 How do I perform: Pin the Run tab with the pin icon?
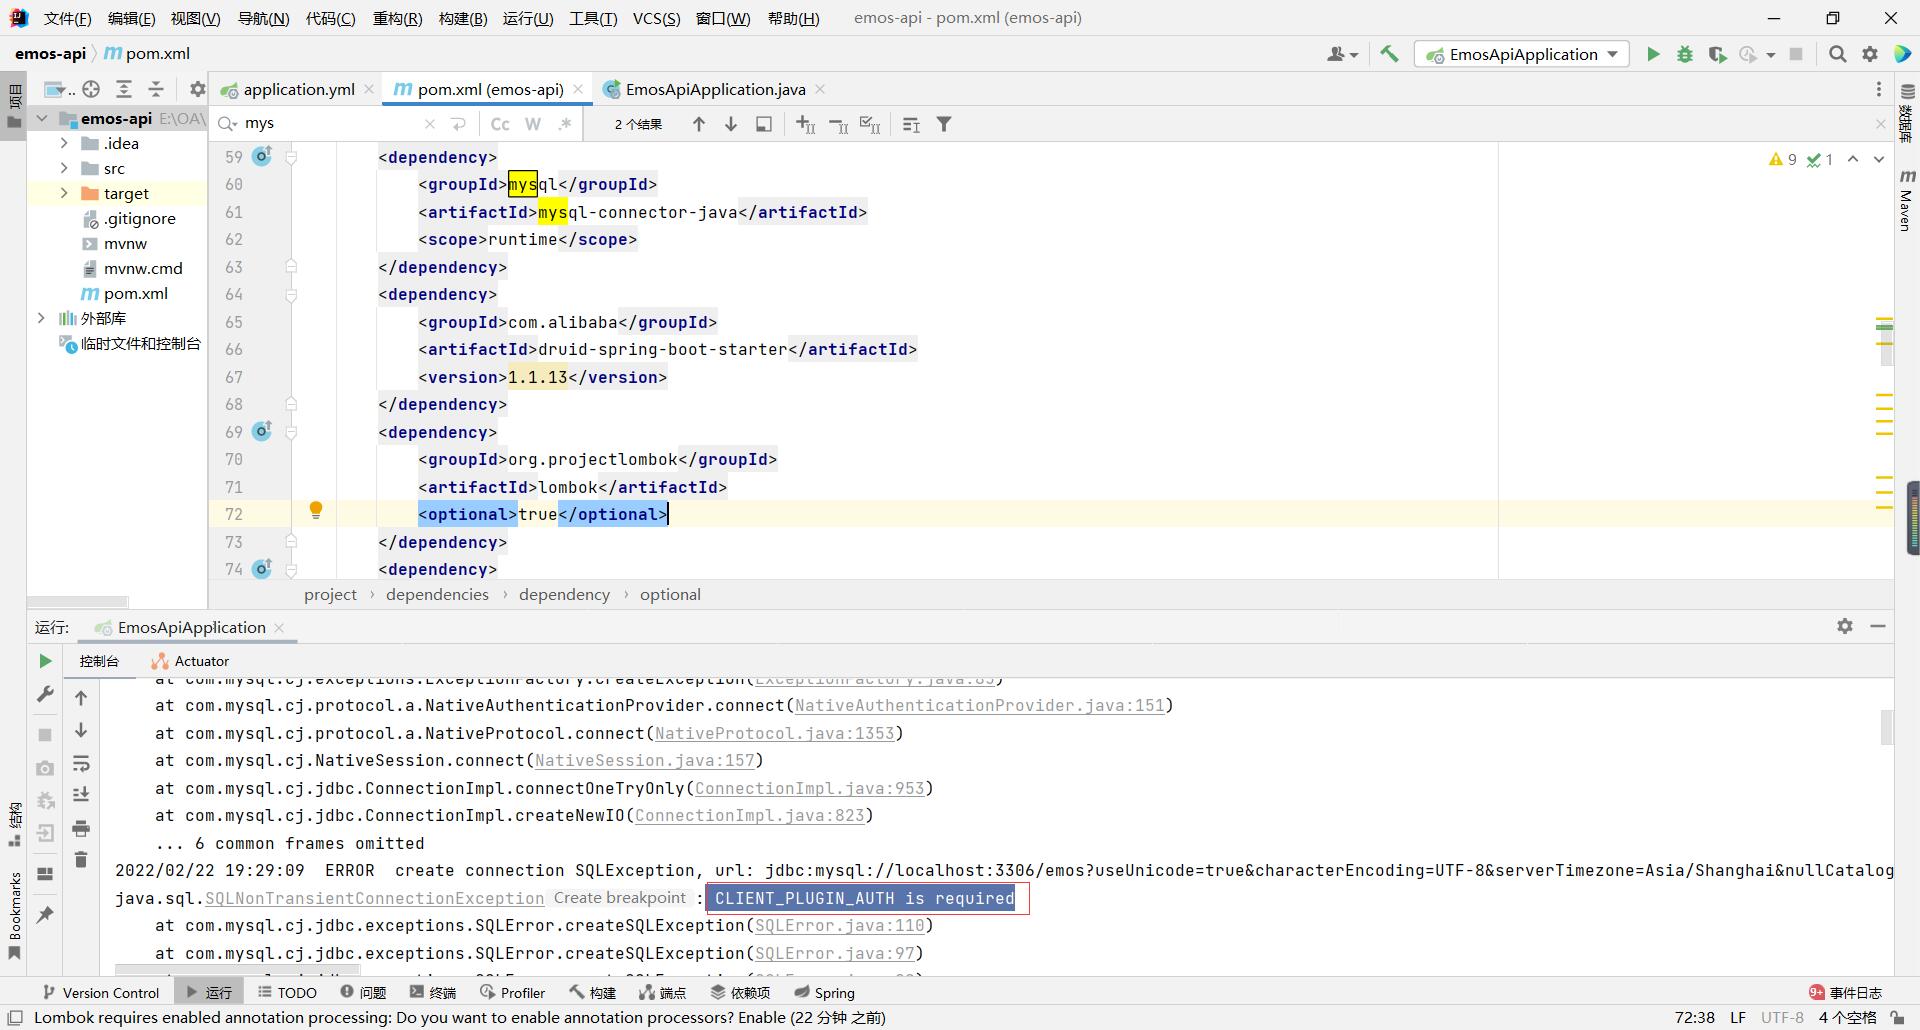point(45,914)
